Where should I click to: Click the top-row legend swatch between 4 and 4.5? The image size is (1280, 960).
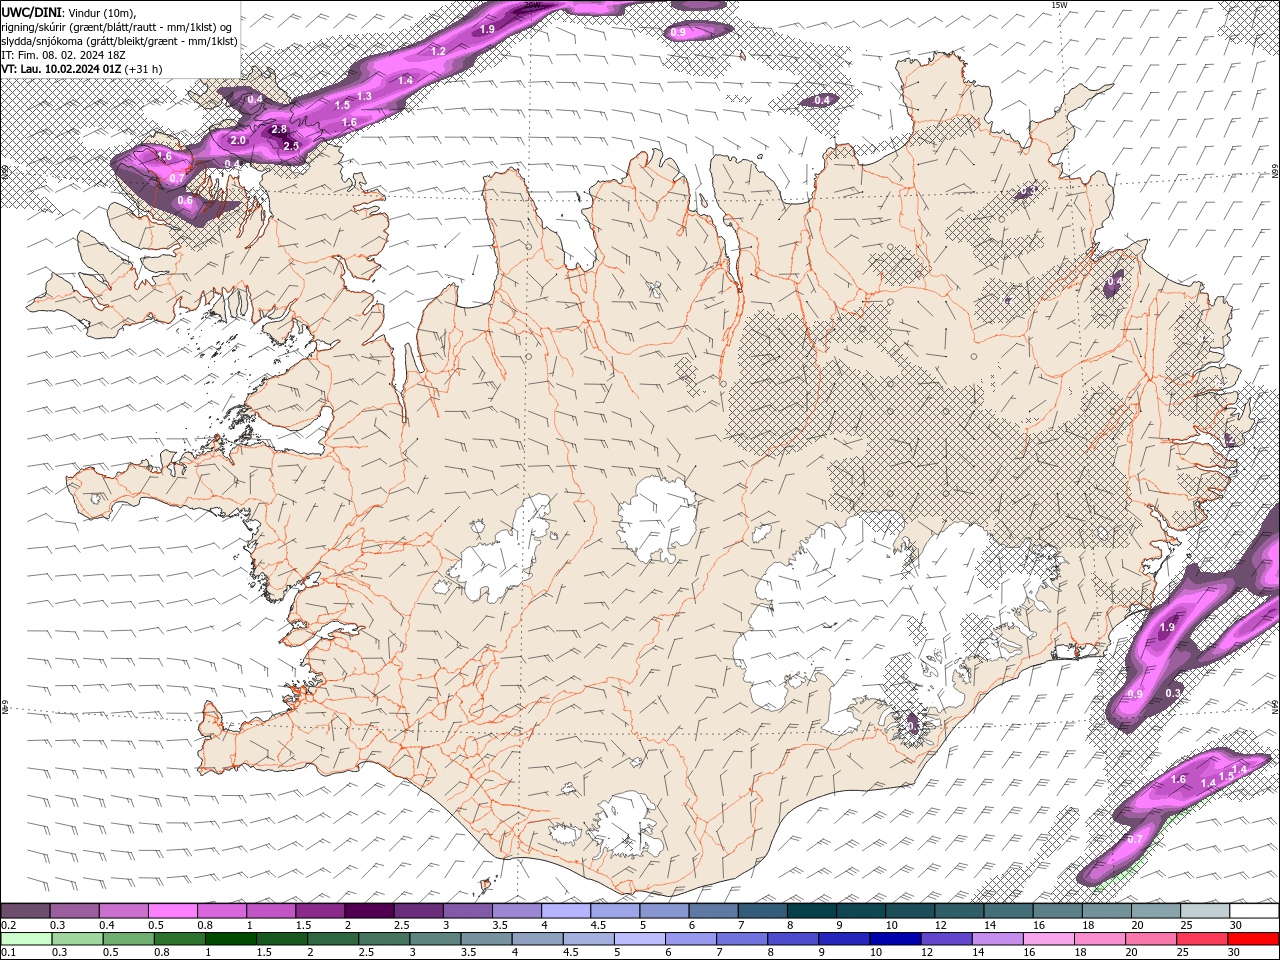click(567, 911)
